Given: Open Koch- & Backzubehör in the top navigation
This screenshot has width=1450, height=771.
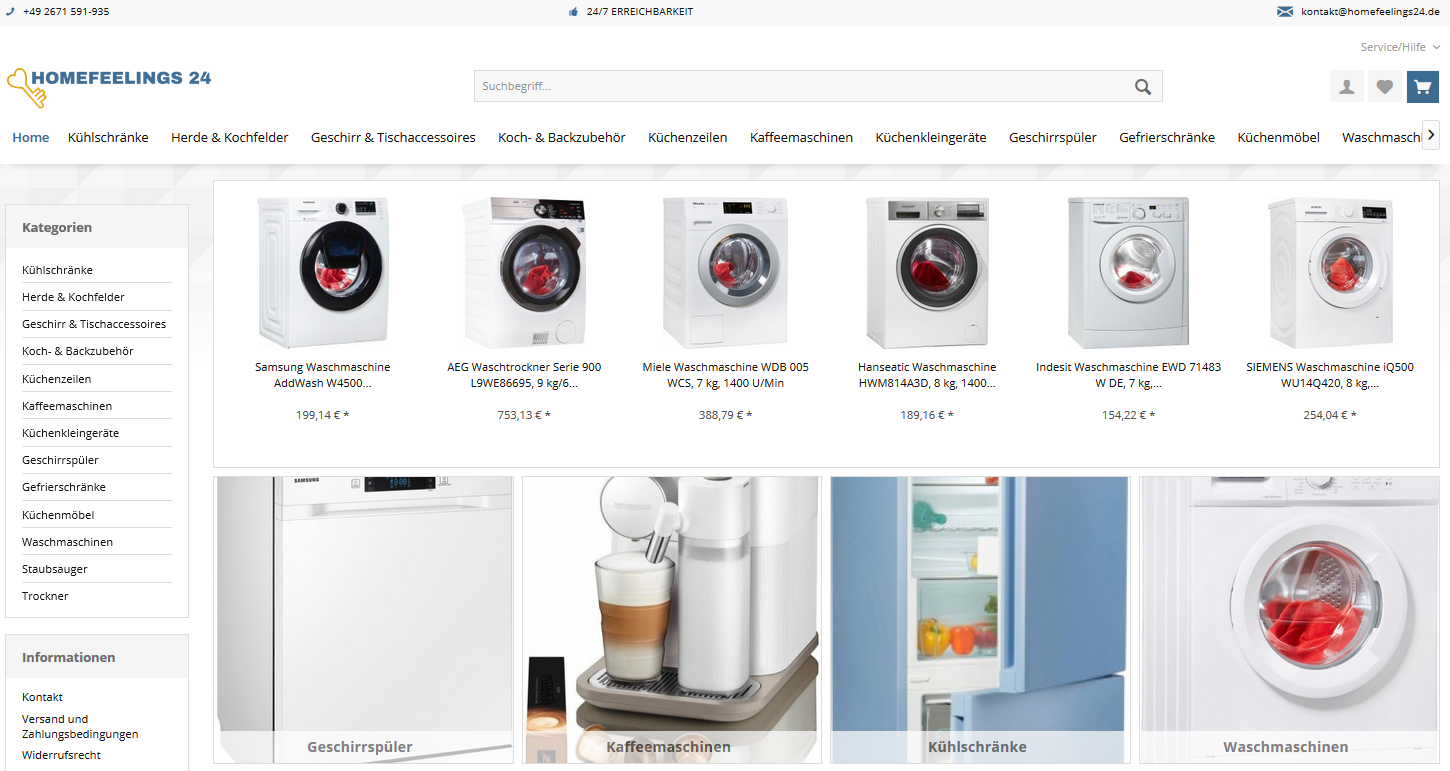Looking at the screenshot, I should (x=562, y=138).
